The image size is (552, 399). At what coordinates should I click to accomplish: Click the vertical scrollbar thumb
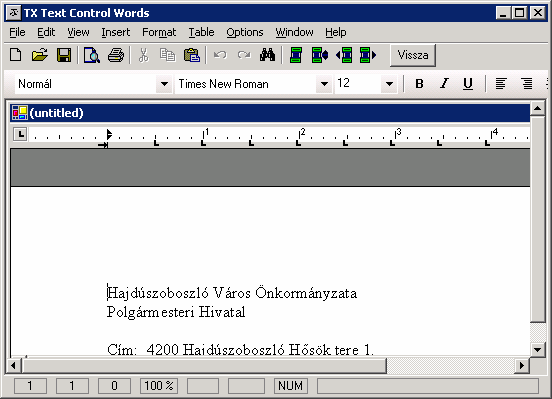(x=538, y=218)
